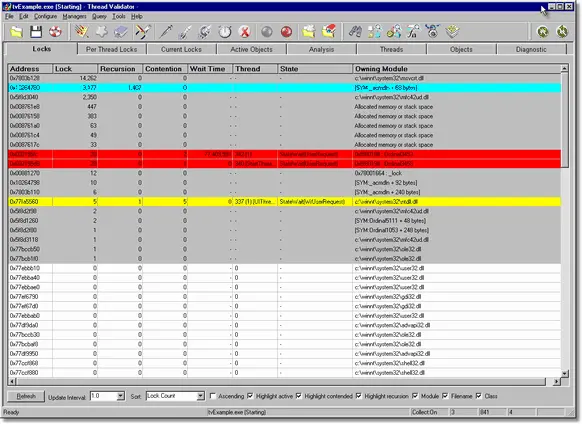
Task: Toggle the Filename checkbox
Action: (445, 396)
